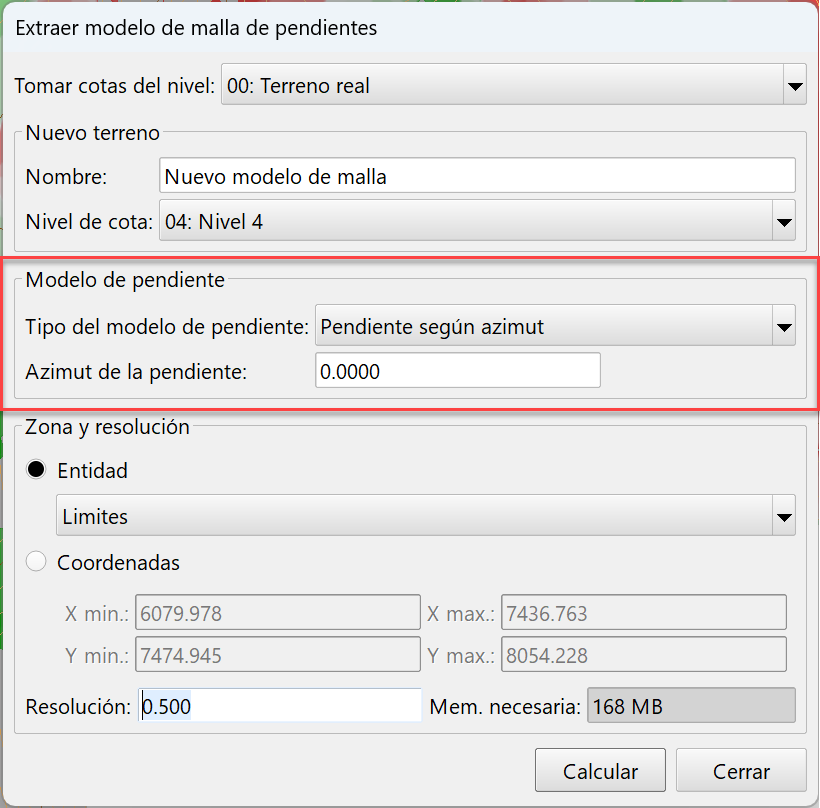Select the Entidad radio button
Image resolution: width=820 pixels, height=808 pixels.
pyautogui.click(x=37, y=470)
